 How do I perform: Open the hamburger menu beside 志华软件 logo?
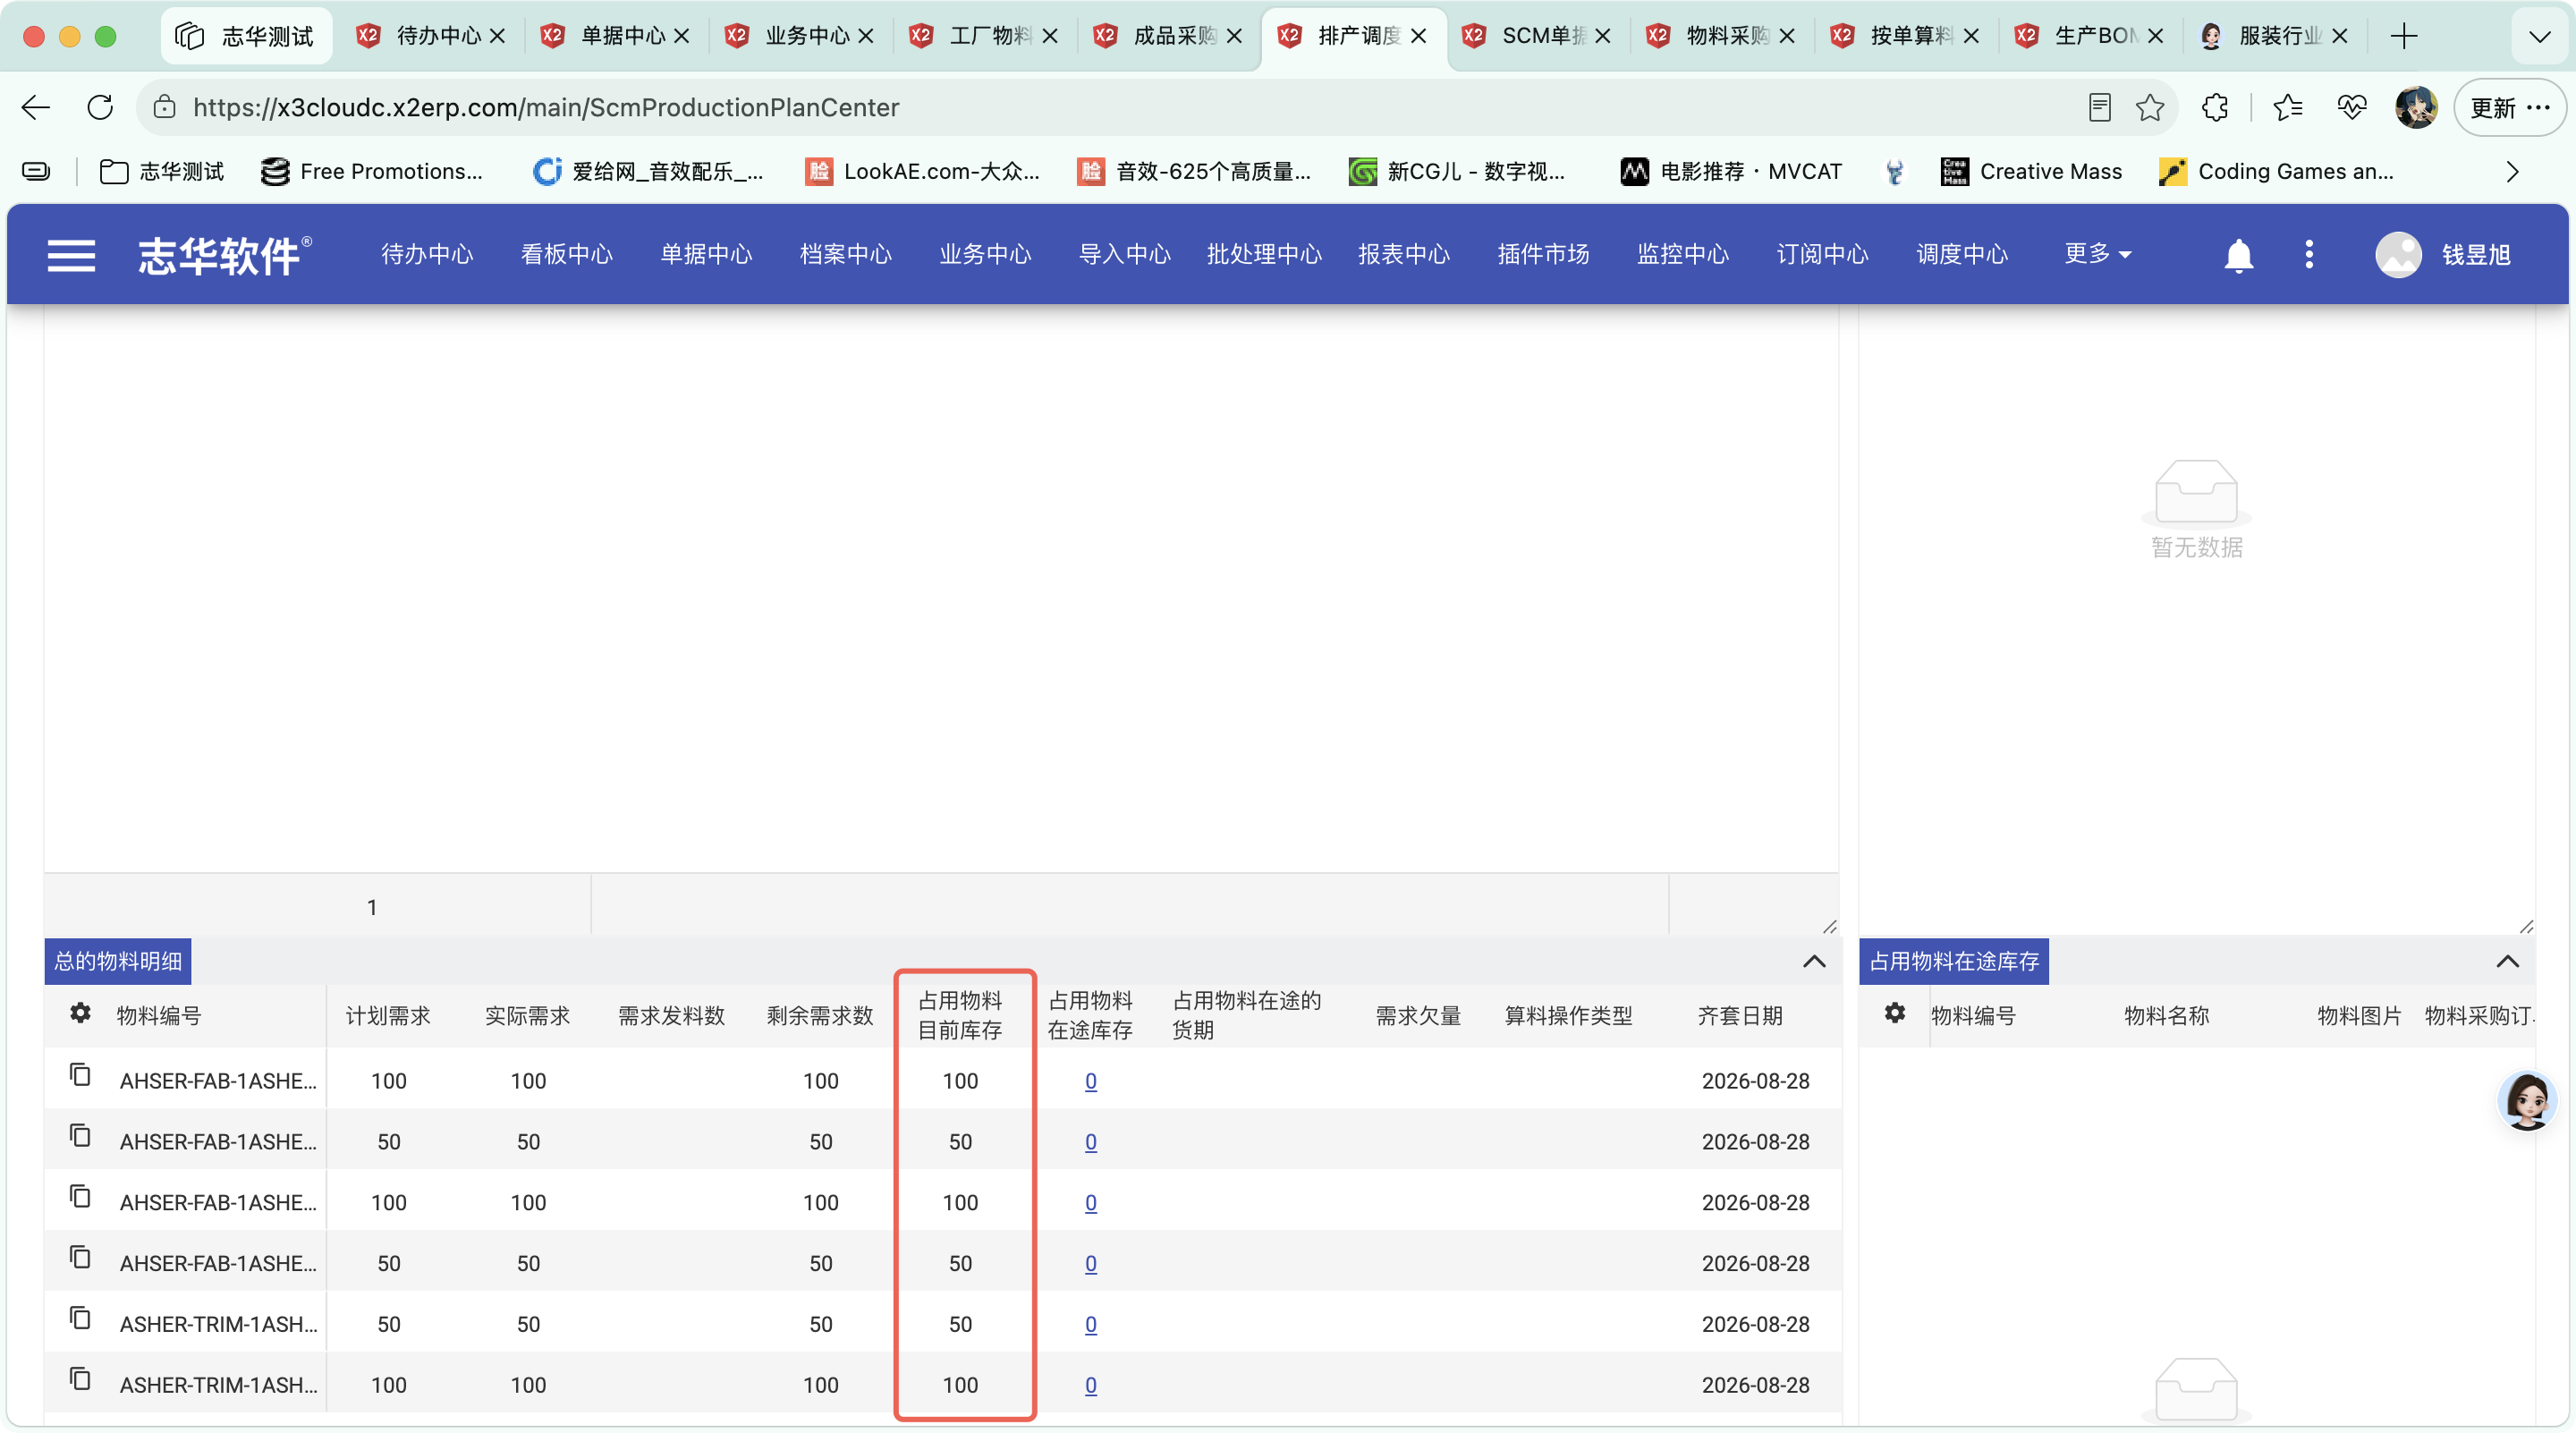[71, 255]
